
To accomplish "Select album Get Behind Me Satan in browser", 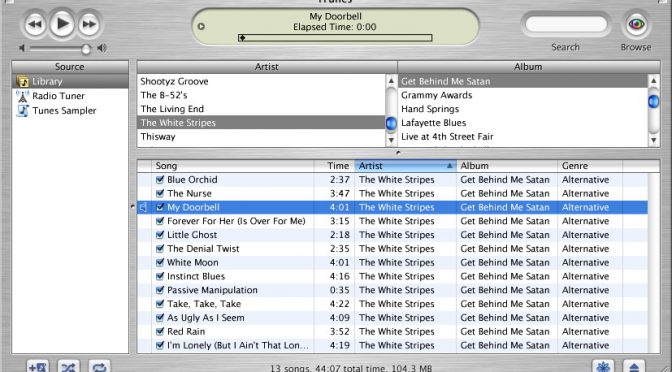I will [x=523, y=81].
